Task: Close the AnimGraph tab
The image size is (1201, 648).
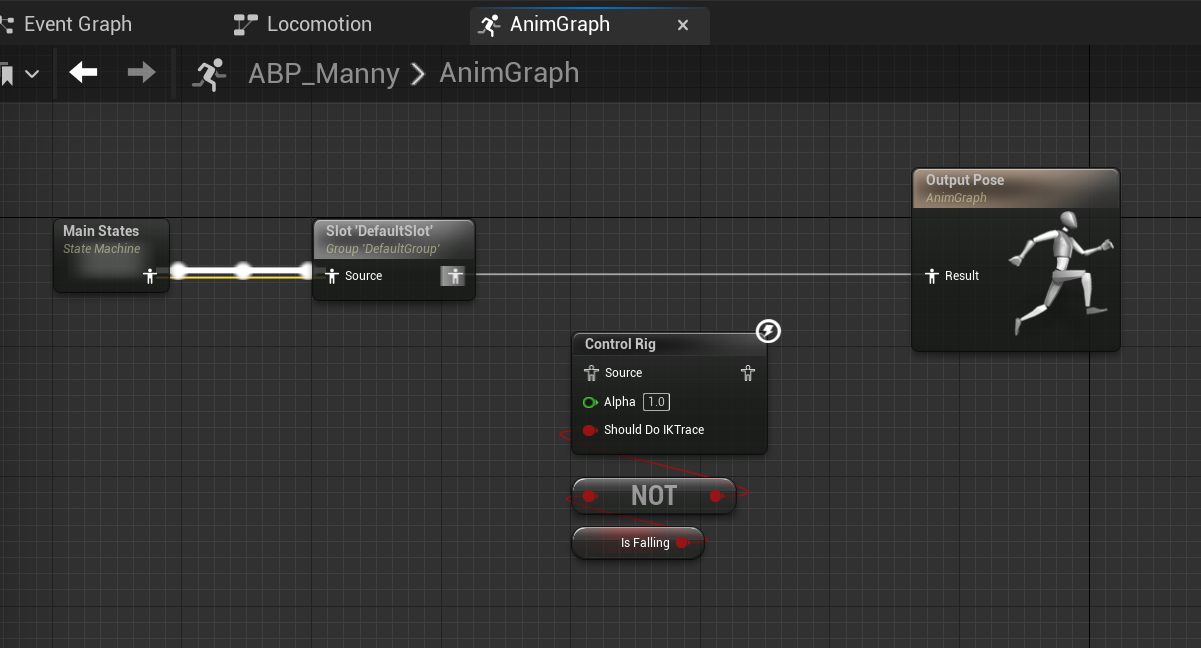Action: tap(683, 25)
